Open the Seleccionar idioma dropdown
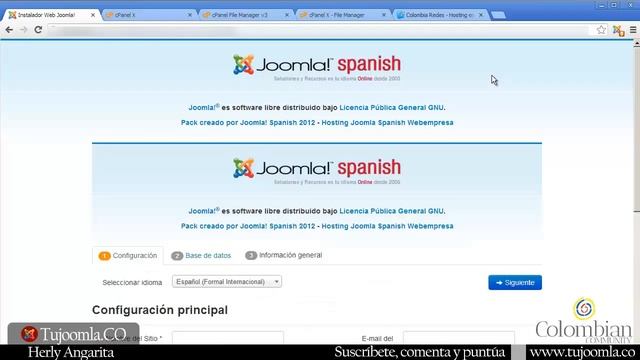Screen dimensions: 640x360 (227, 282)
